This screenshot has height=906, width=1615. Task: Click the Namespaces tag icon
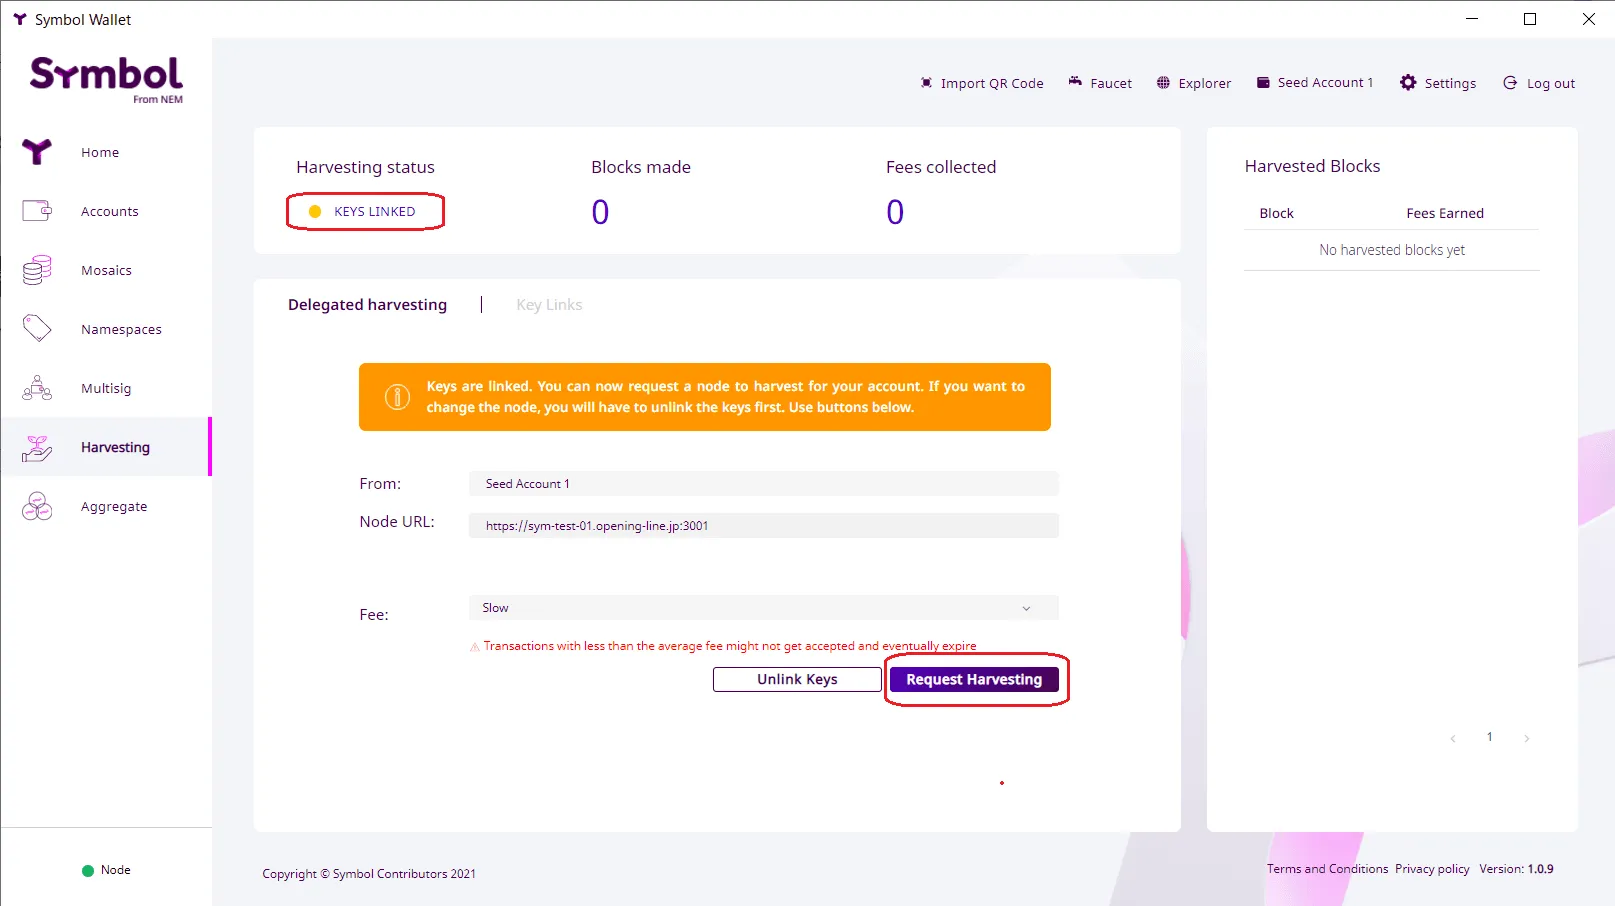(37, 329)
